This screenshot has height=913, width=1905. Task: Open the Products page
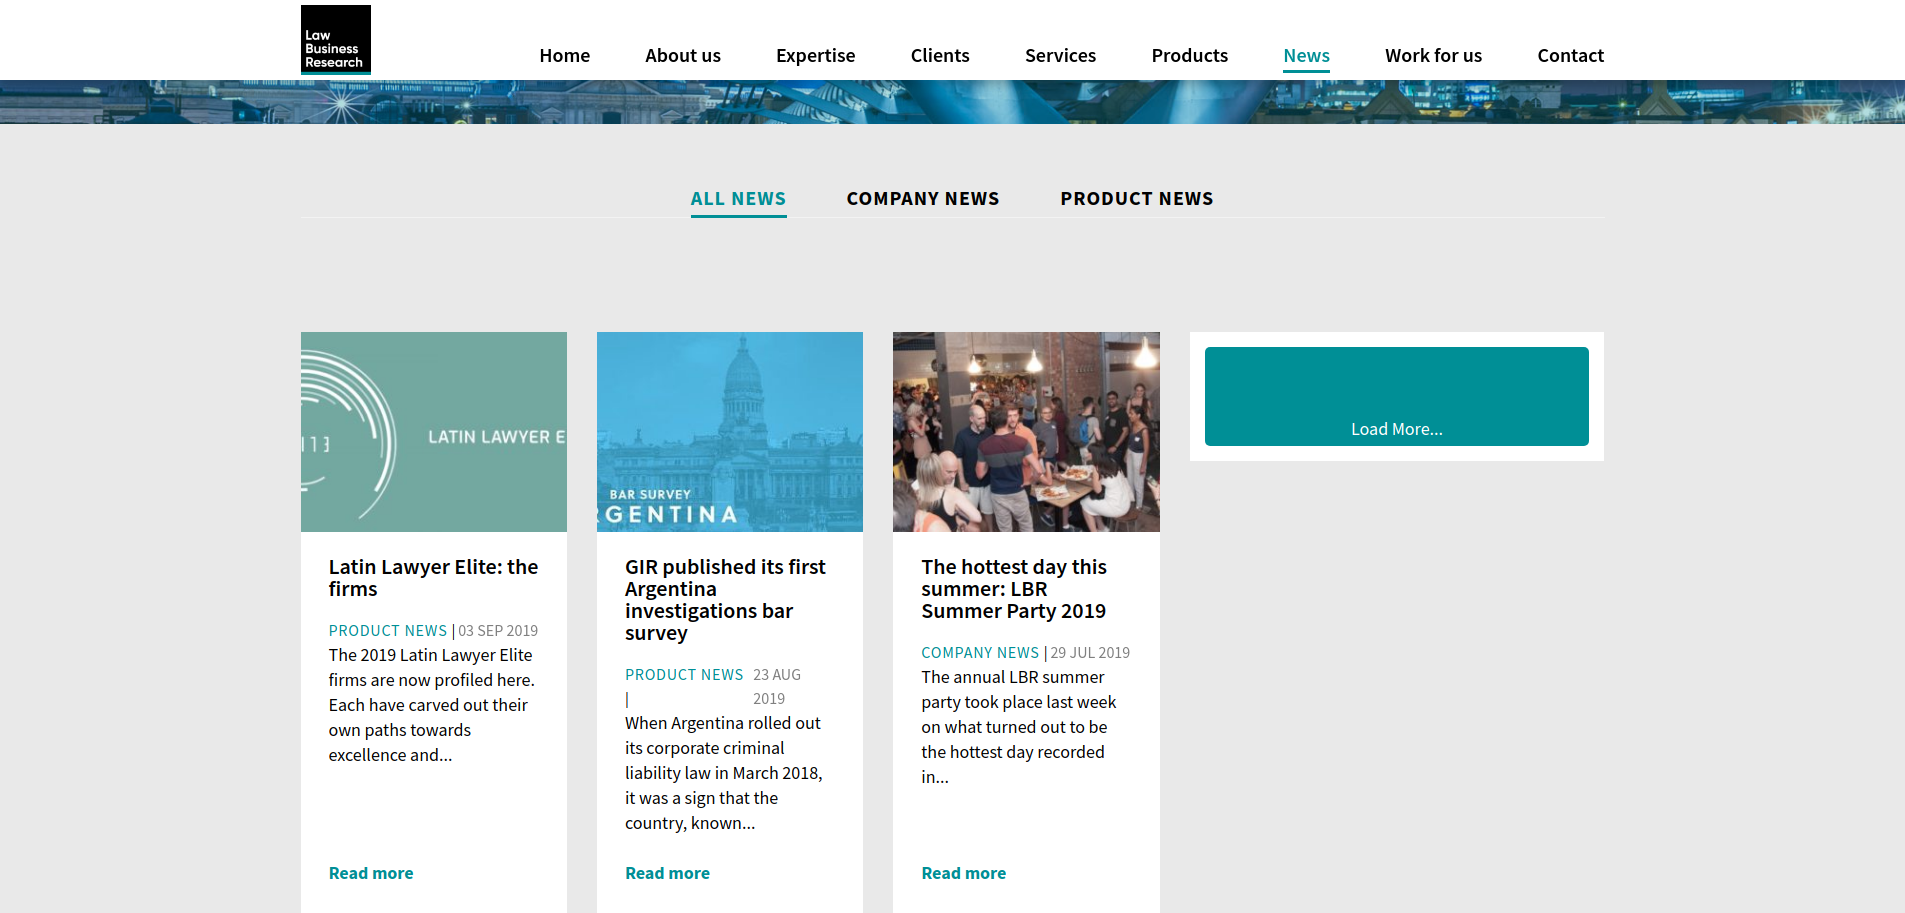point(1189,56)
